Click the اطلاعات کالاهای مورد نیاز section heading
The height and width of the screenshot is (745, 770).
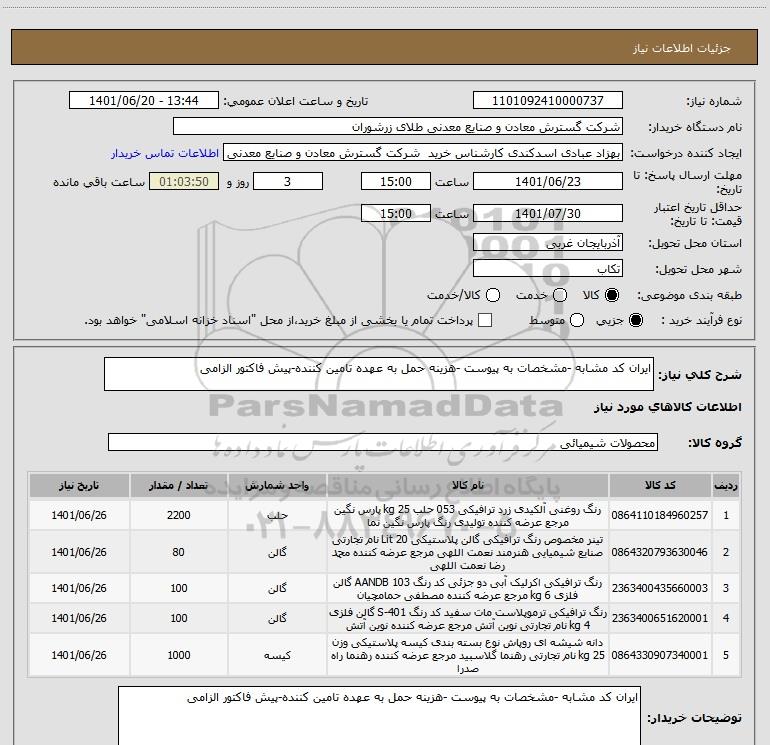point(668,407)
